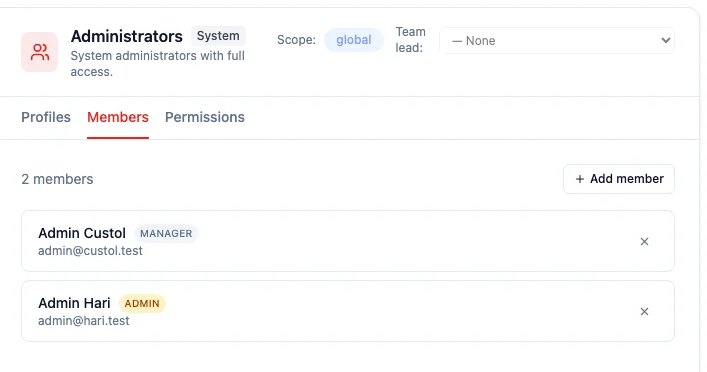Click the Scope label
707x372 pixels.
pos(296,40)
